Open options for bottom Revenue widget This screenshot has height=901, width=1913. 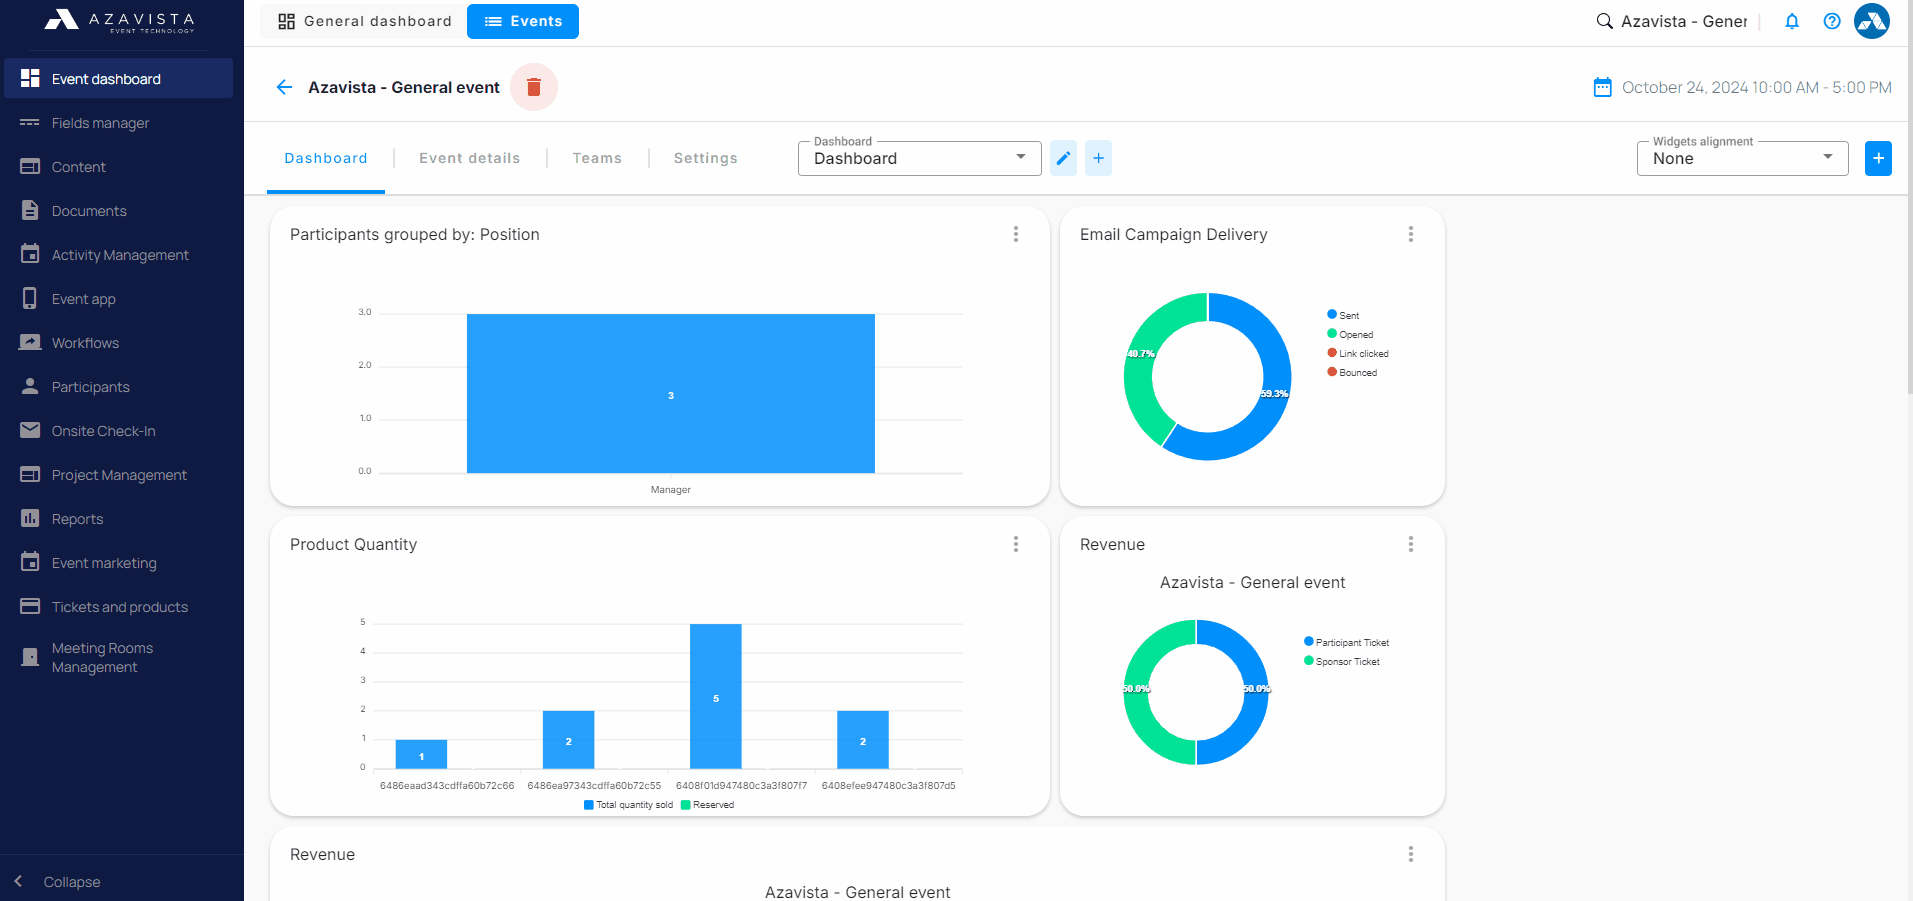click(1411, 854)
